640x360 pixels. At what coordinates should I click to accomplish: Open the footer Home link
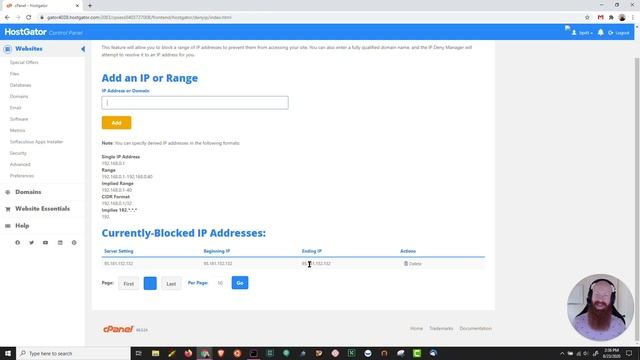click(x=416, y=328)
